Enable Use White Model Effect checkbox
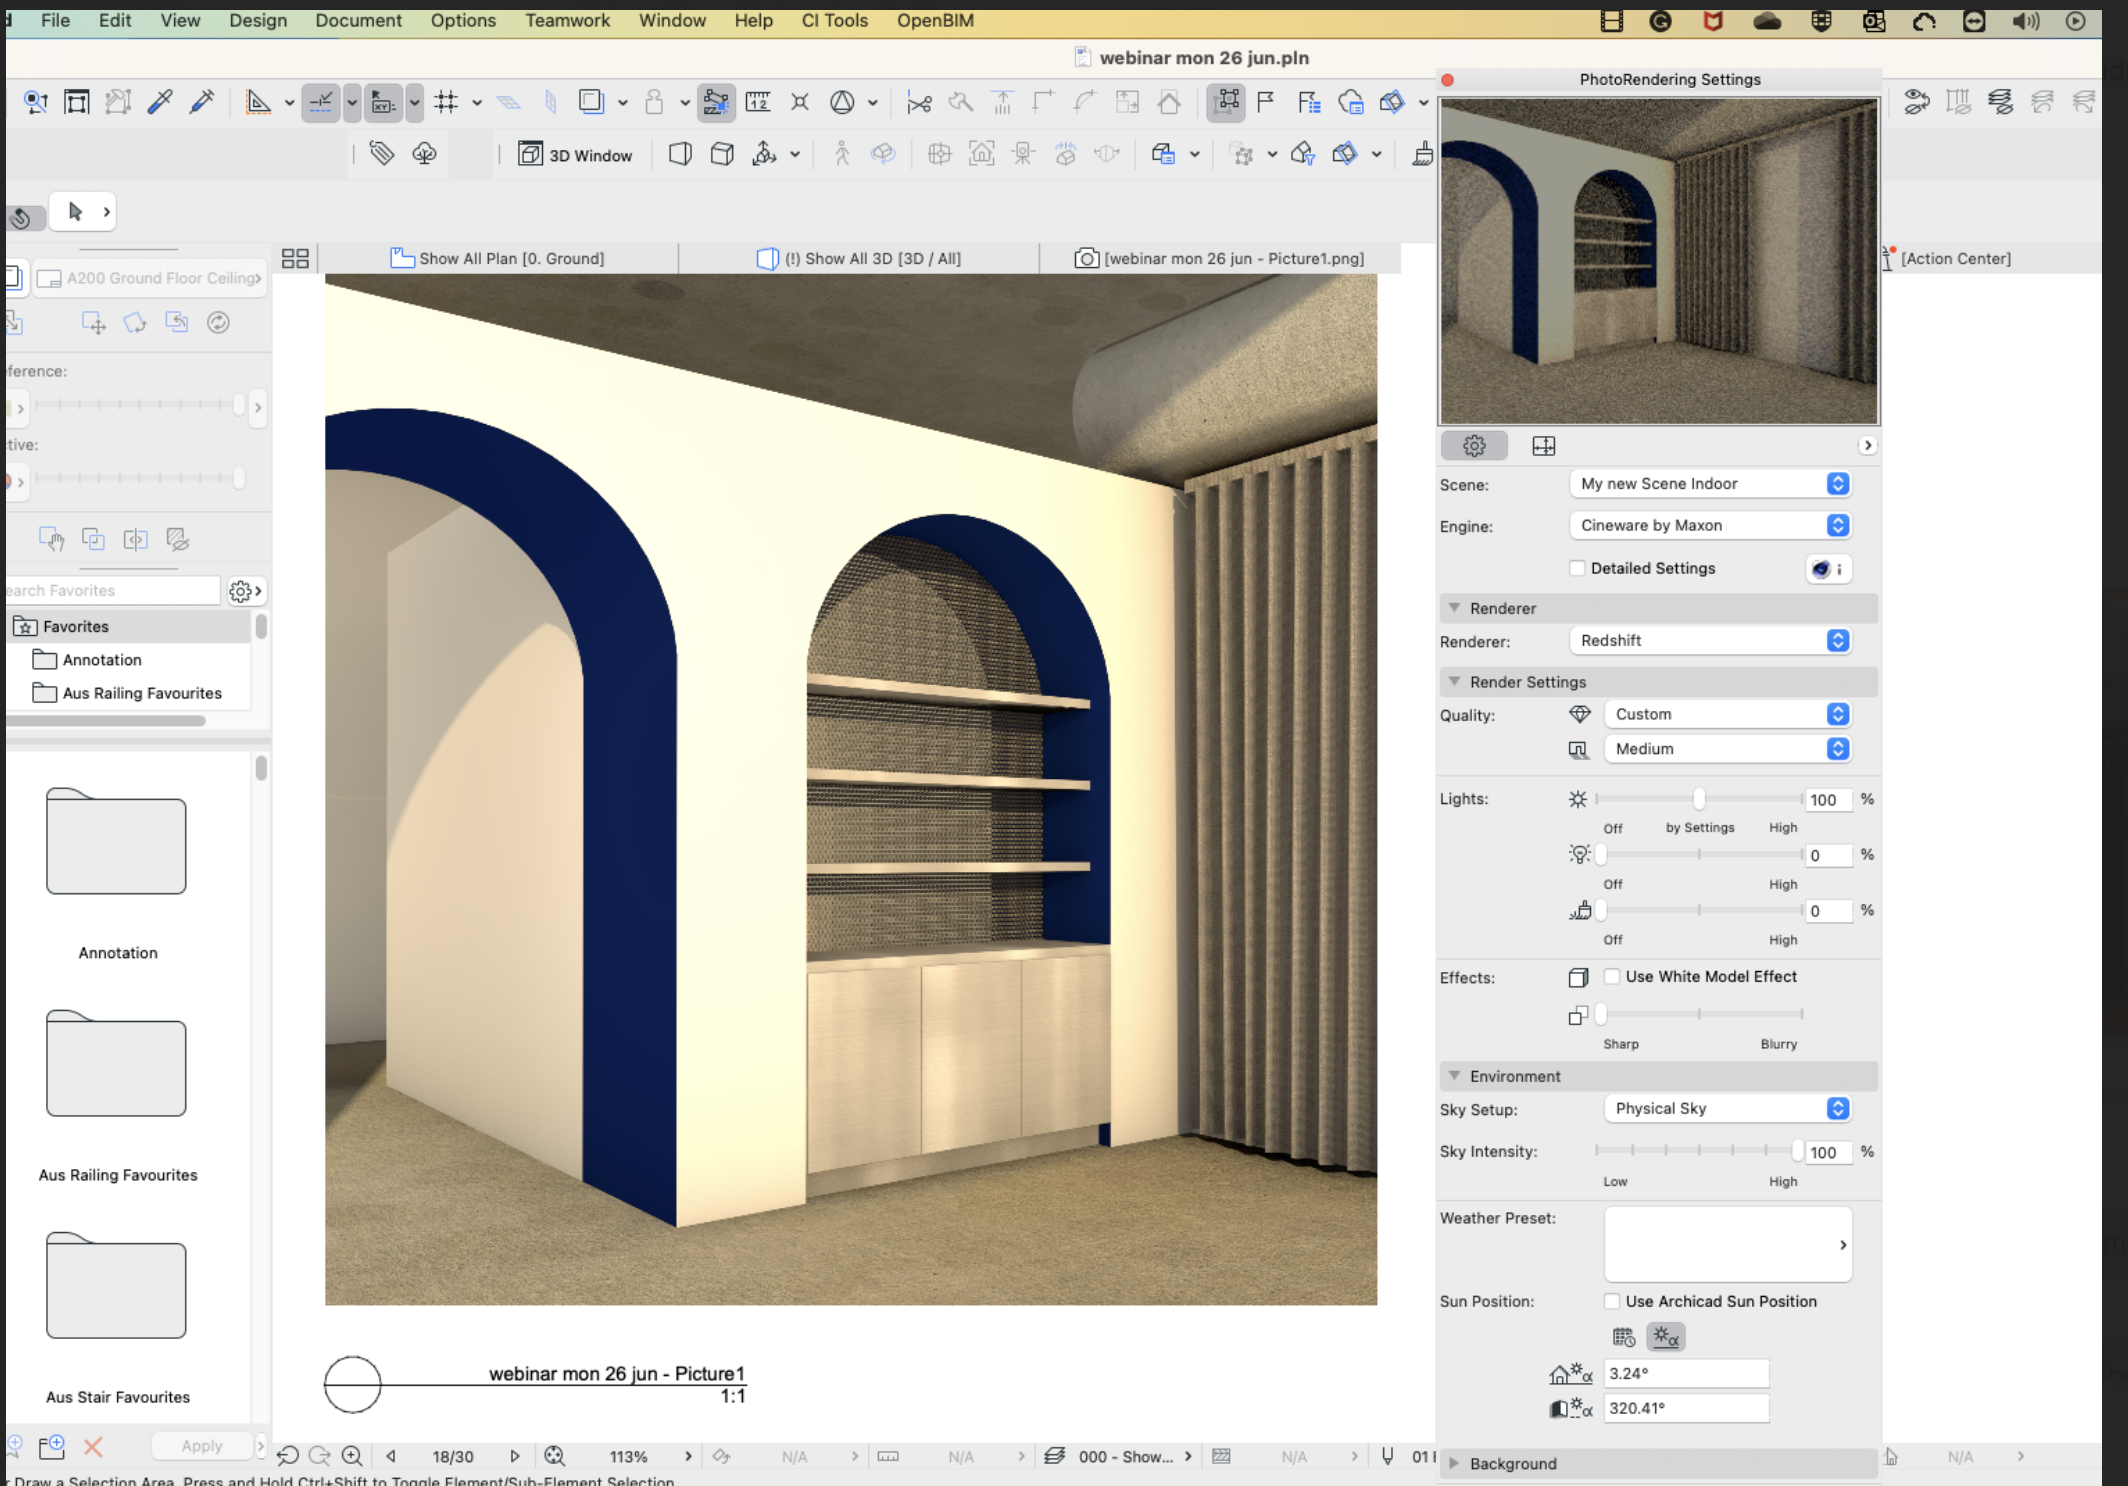This screenshot has width=2128, height=1486. (1612, 976)
